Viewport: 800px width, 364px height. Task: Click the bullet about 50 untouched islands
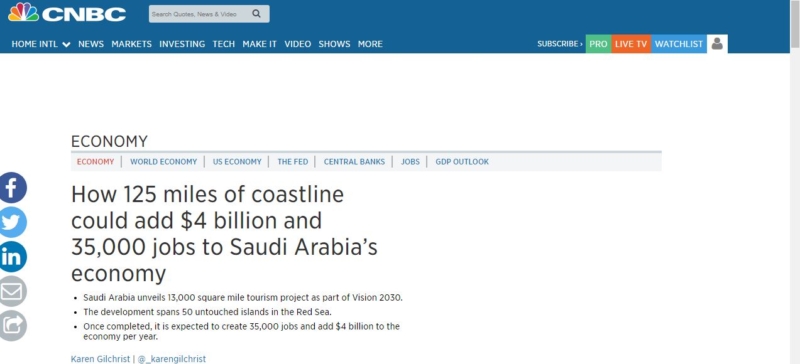point(208,312)
